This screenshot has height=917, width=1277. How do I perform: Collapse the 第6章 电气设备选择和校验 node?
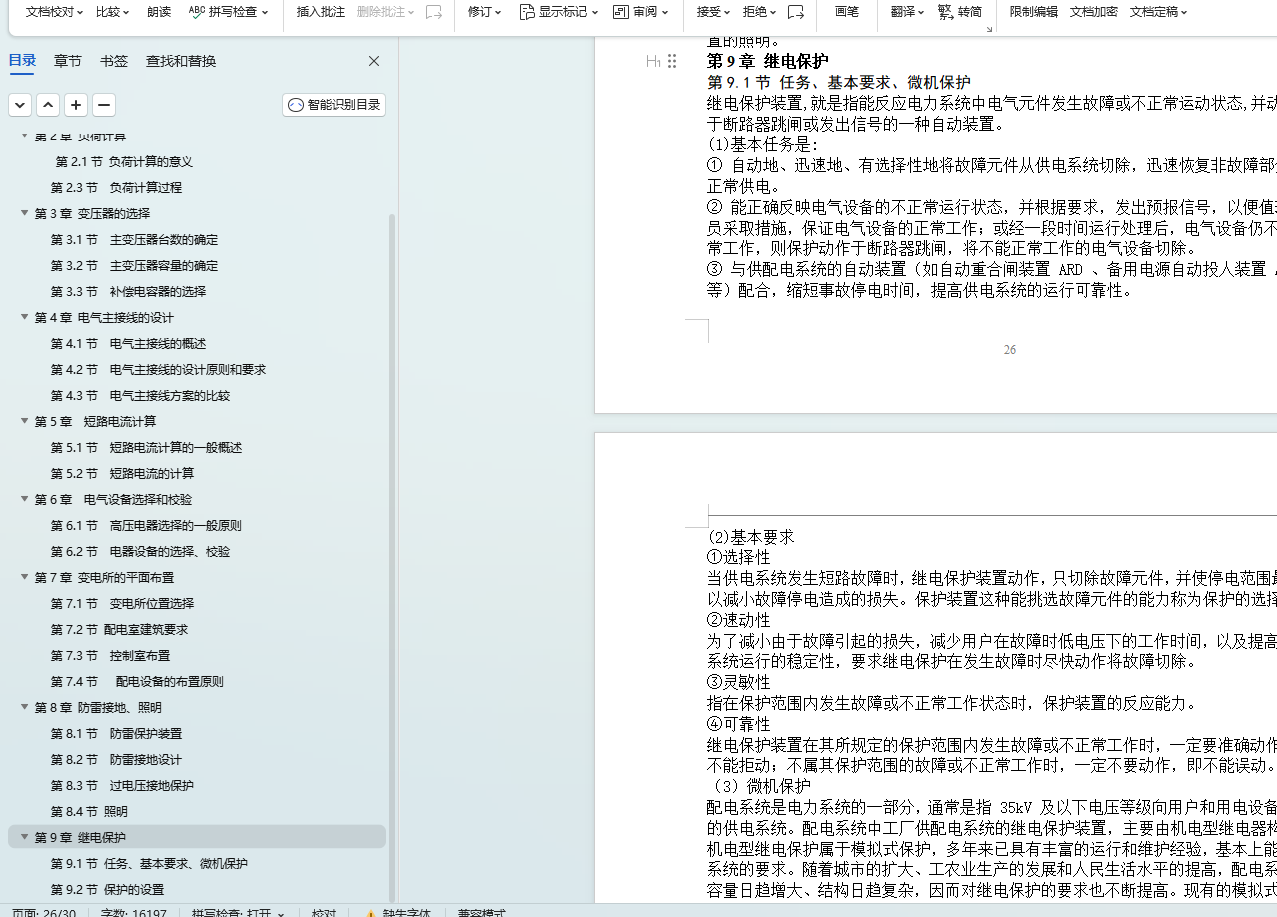[x=25, y=499]
